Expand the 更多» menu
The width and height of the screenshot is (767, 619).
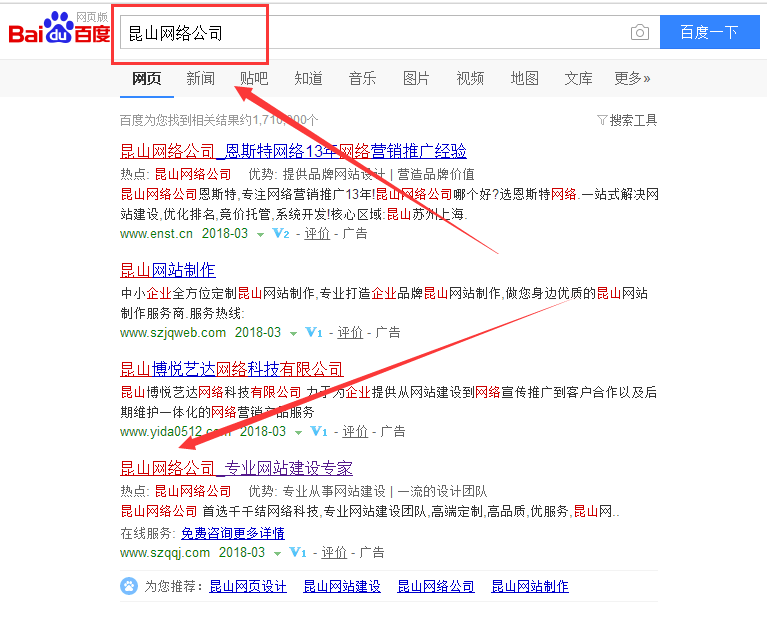(632, 78)
